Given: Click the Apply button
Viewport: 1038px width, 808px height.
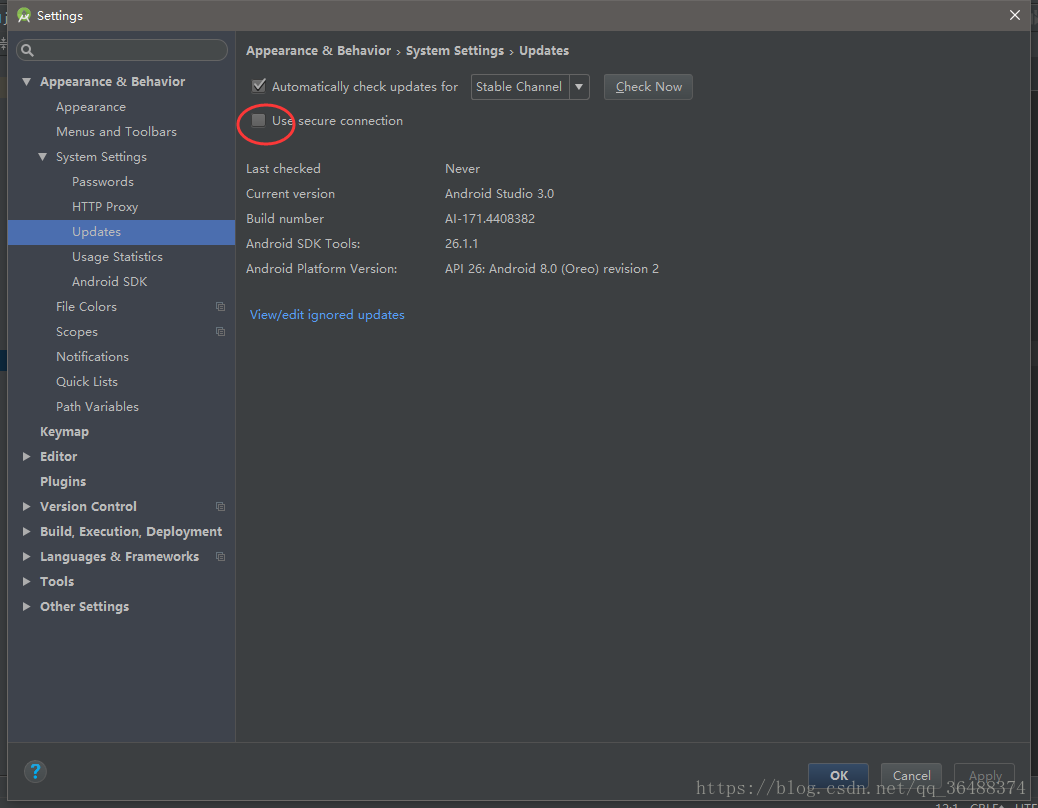Looking at the screenshot, I should pos(984,776).
